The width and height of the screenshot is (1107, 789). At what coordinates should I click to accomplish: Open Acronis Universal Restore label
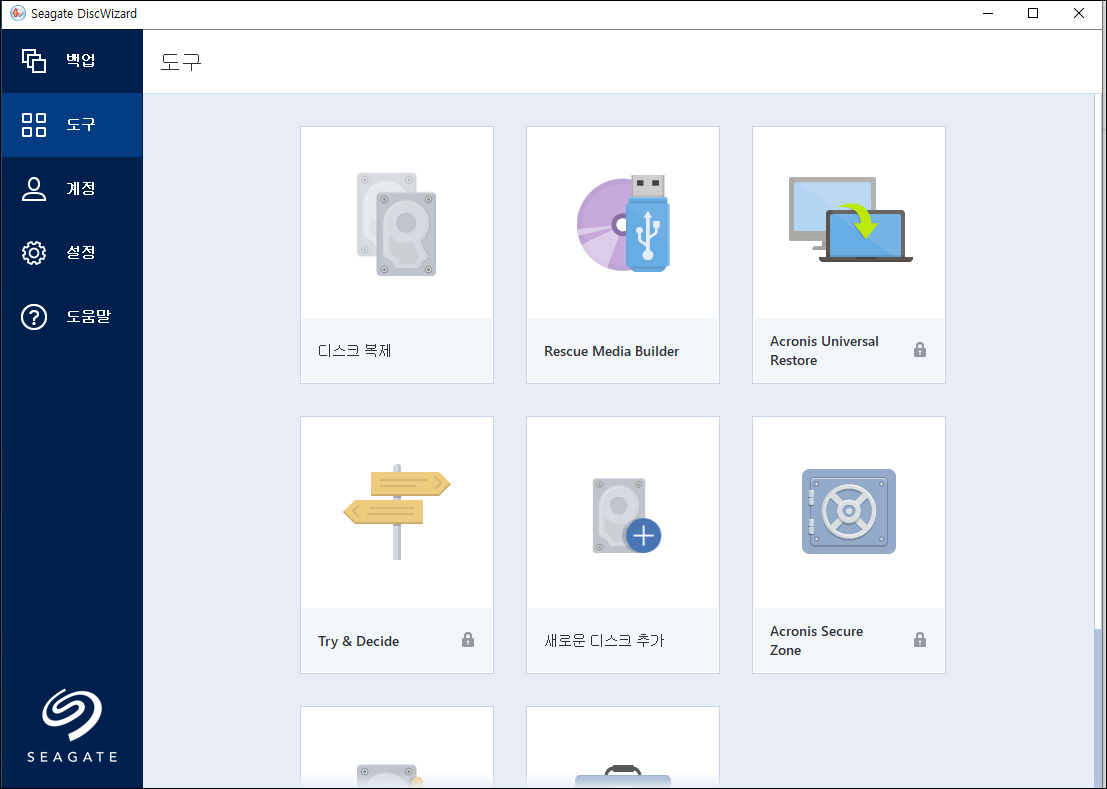(824, 351)
